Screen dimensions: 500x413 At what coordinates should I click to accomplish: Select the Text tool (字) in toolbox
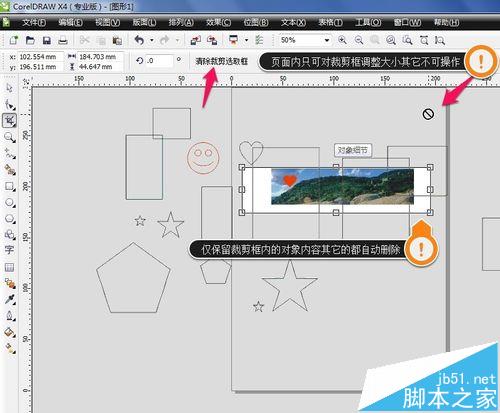pyautogui.click(x=9, y=250)
